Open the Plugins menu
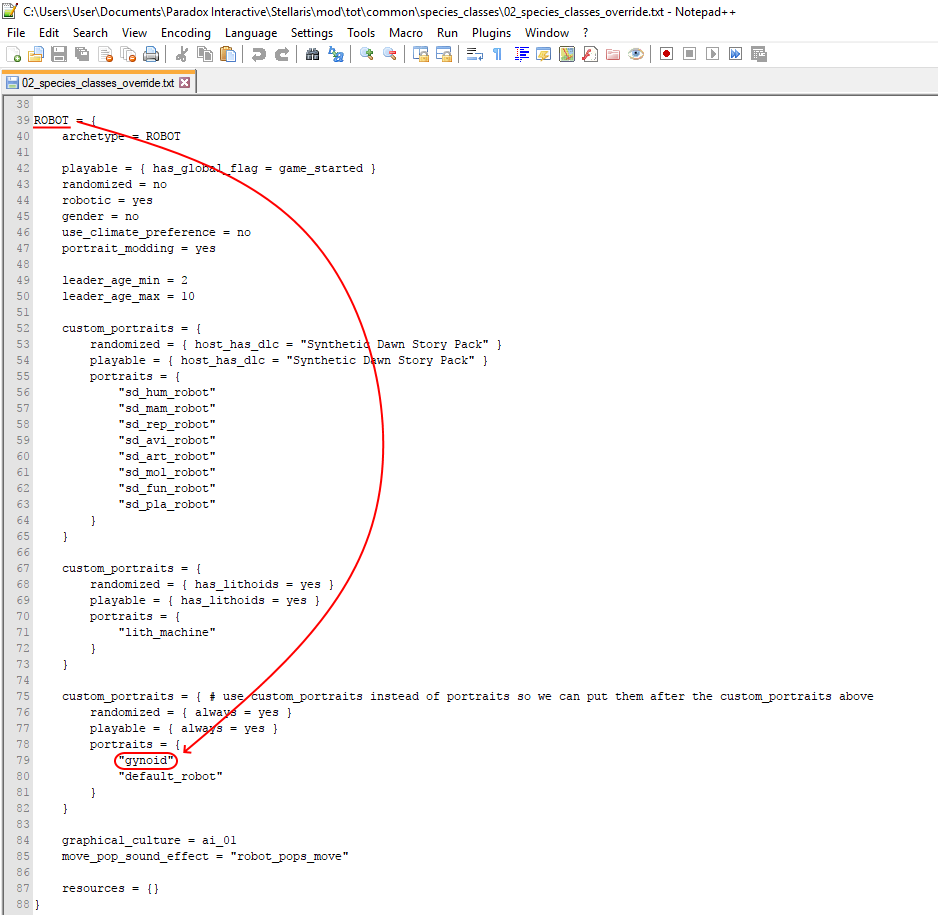 point(491,33)
